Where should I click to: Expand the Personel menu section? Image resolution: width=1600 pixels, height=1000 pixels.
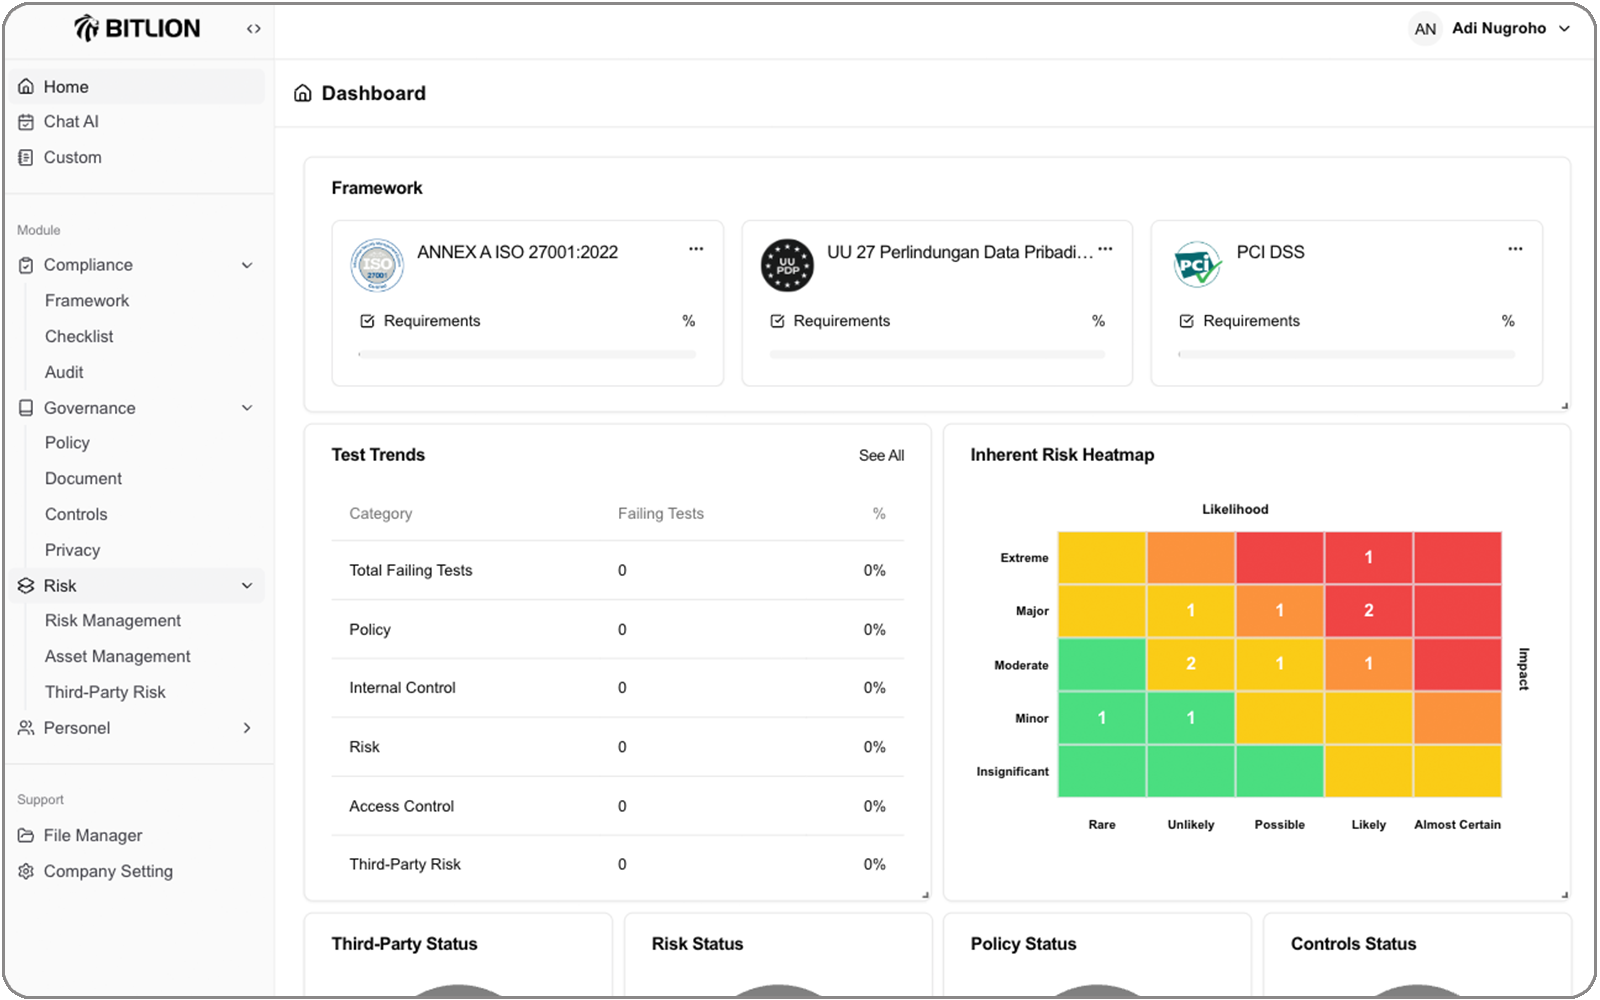247,728
